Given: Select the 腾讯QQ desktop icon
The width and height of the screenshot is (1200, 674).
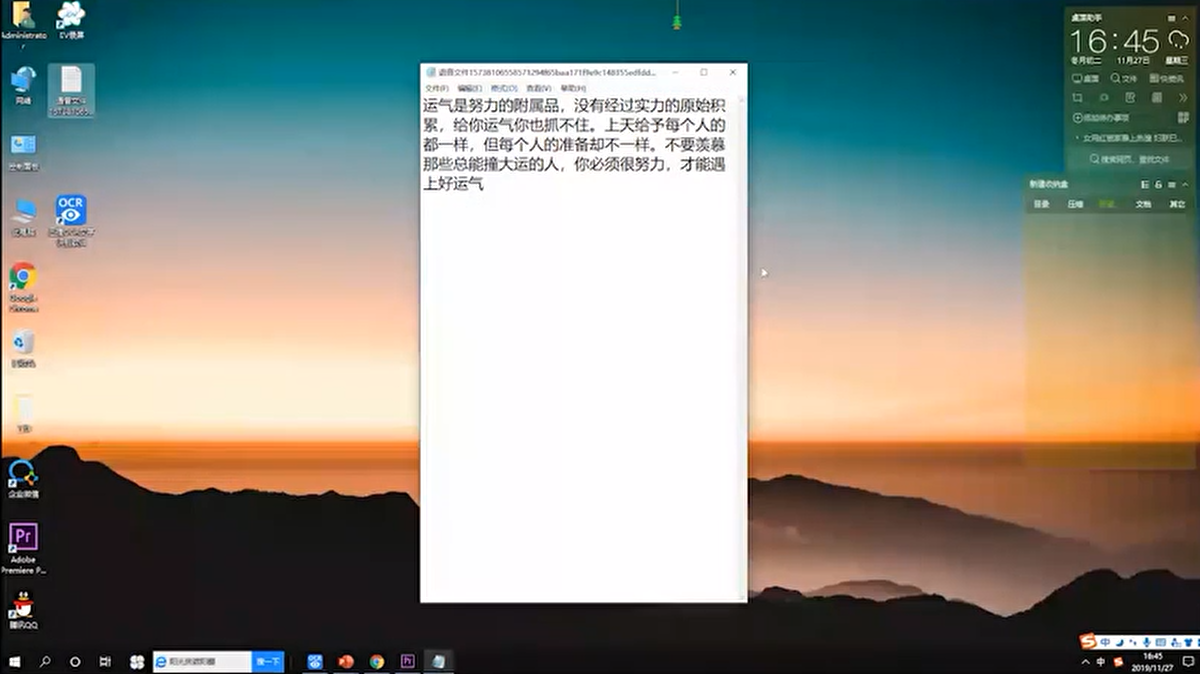Looking at the screenshot, I should click(23, 610).
